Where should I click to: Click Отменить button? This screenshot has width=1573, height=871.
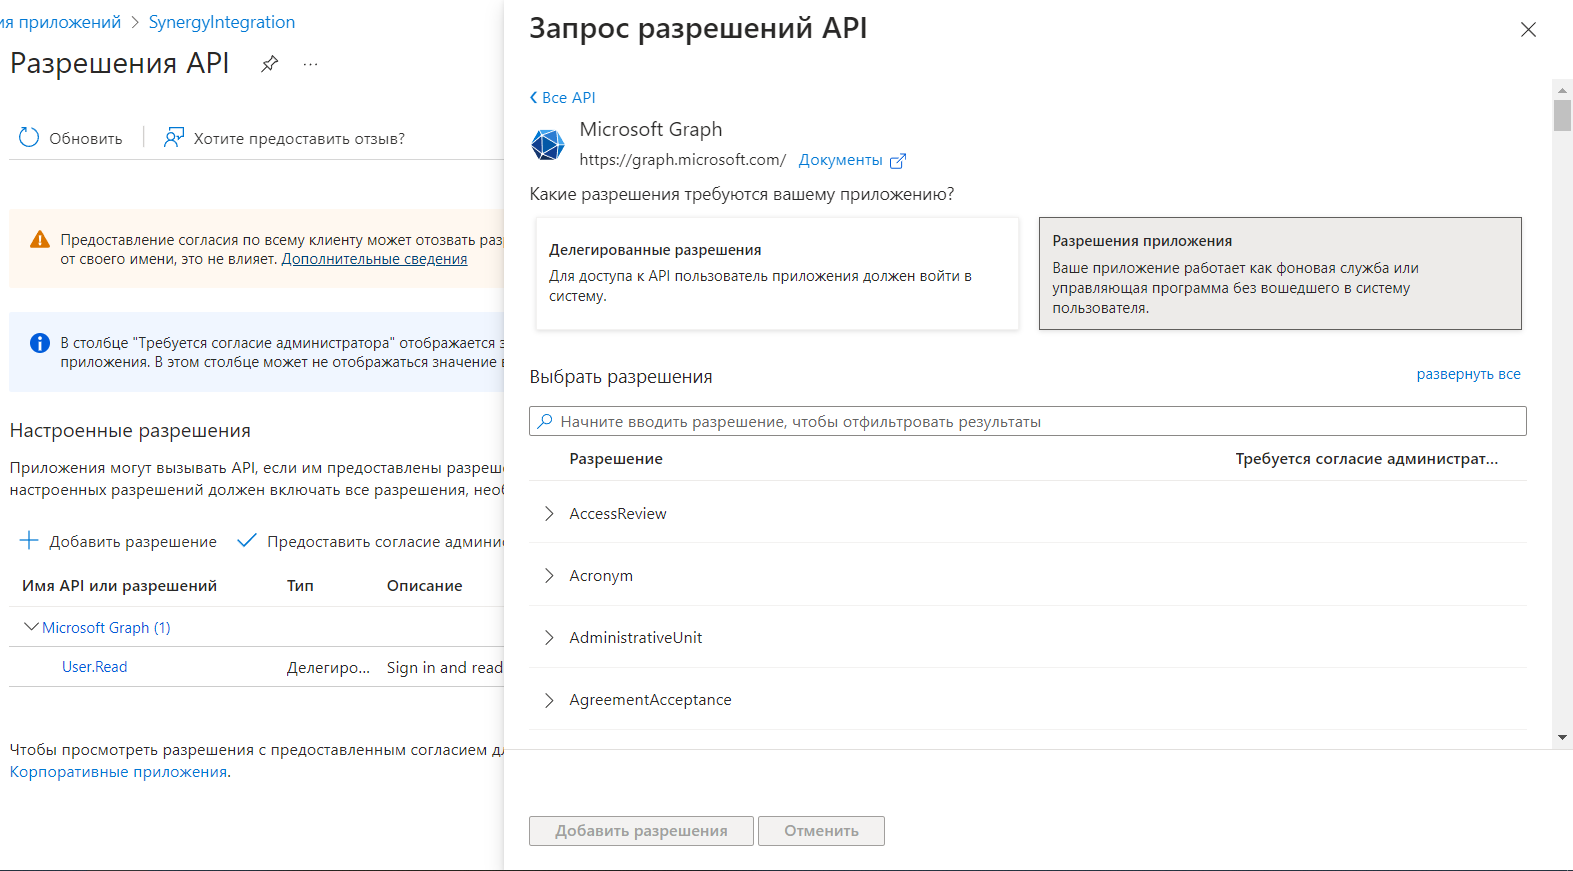(821, 831)
